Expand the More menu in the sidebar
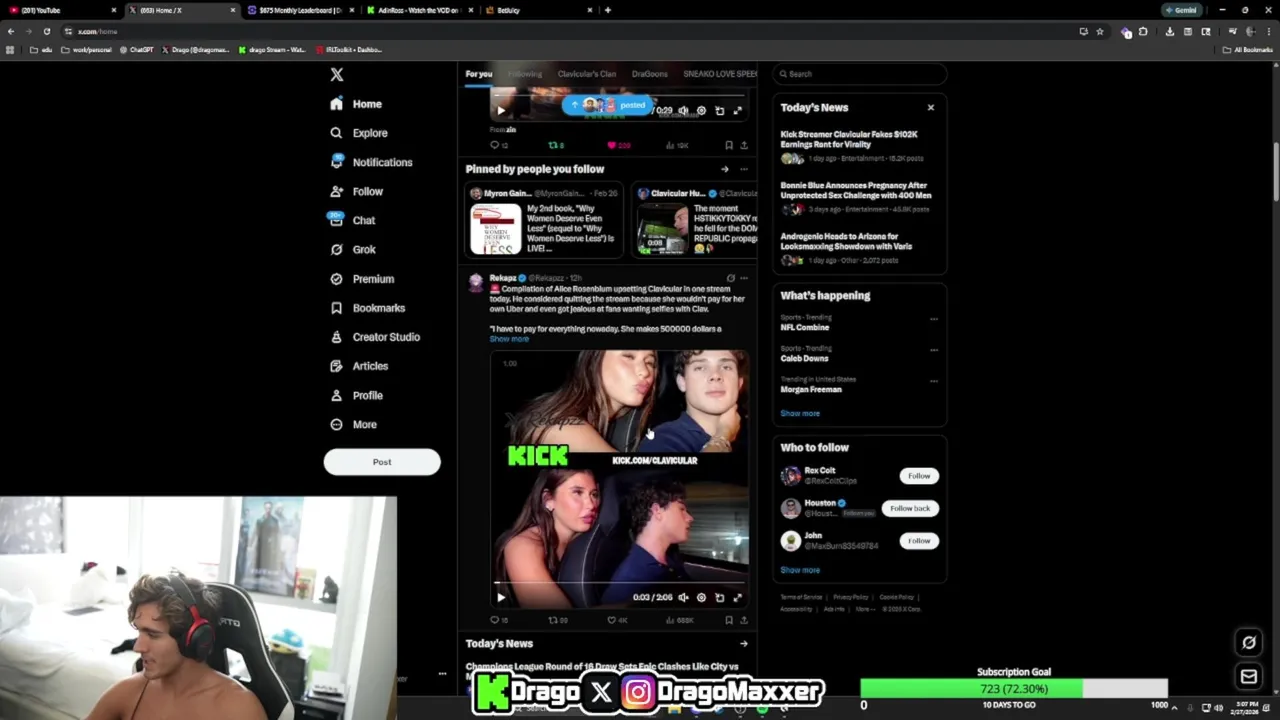Viewport: 1280px width, 720px height. click(x=353, y=424)
